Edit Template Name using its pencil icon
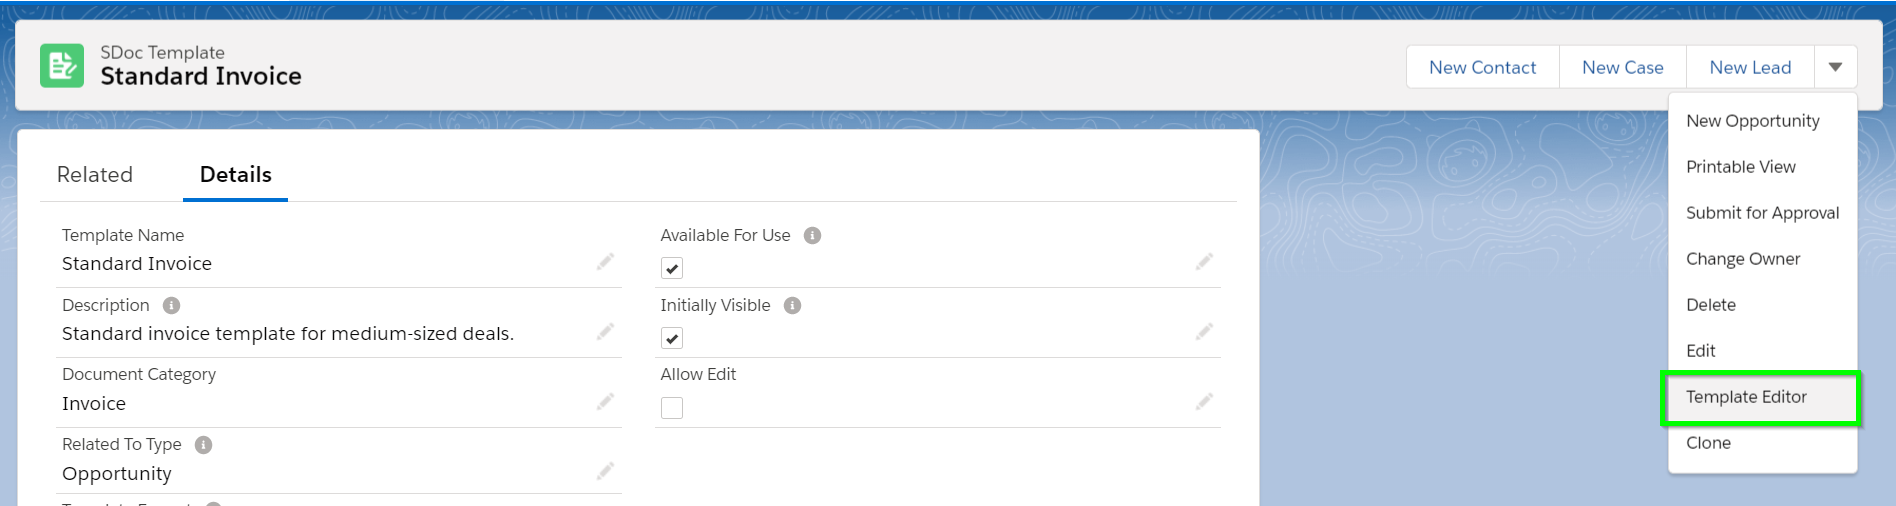Image resolution: width=1896 pixels, height=506 pixels. pyautogui.click(x=605, y=262)
